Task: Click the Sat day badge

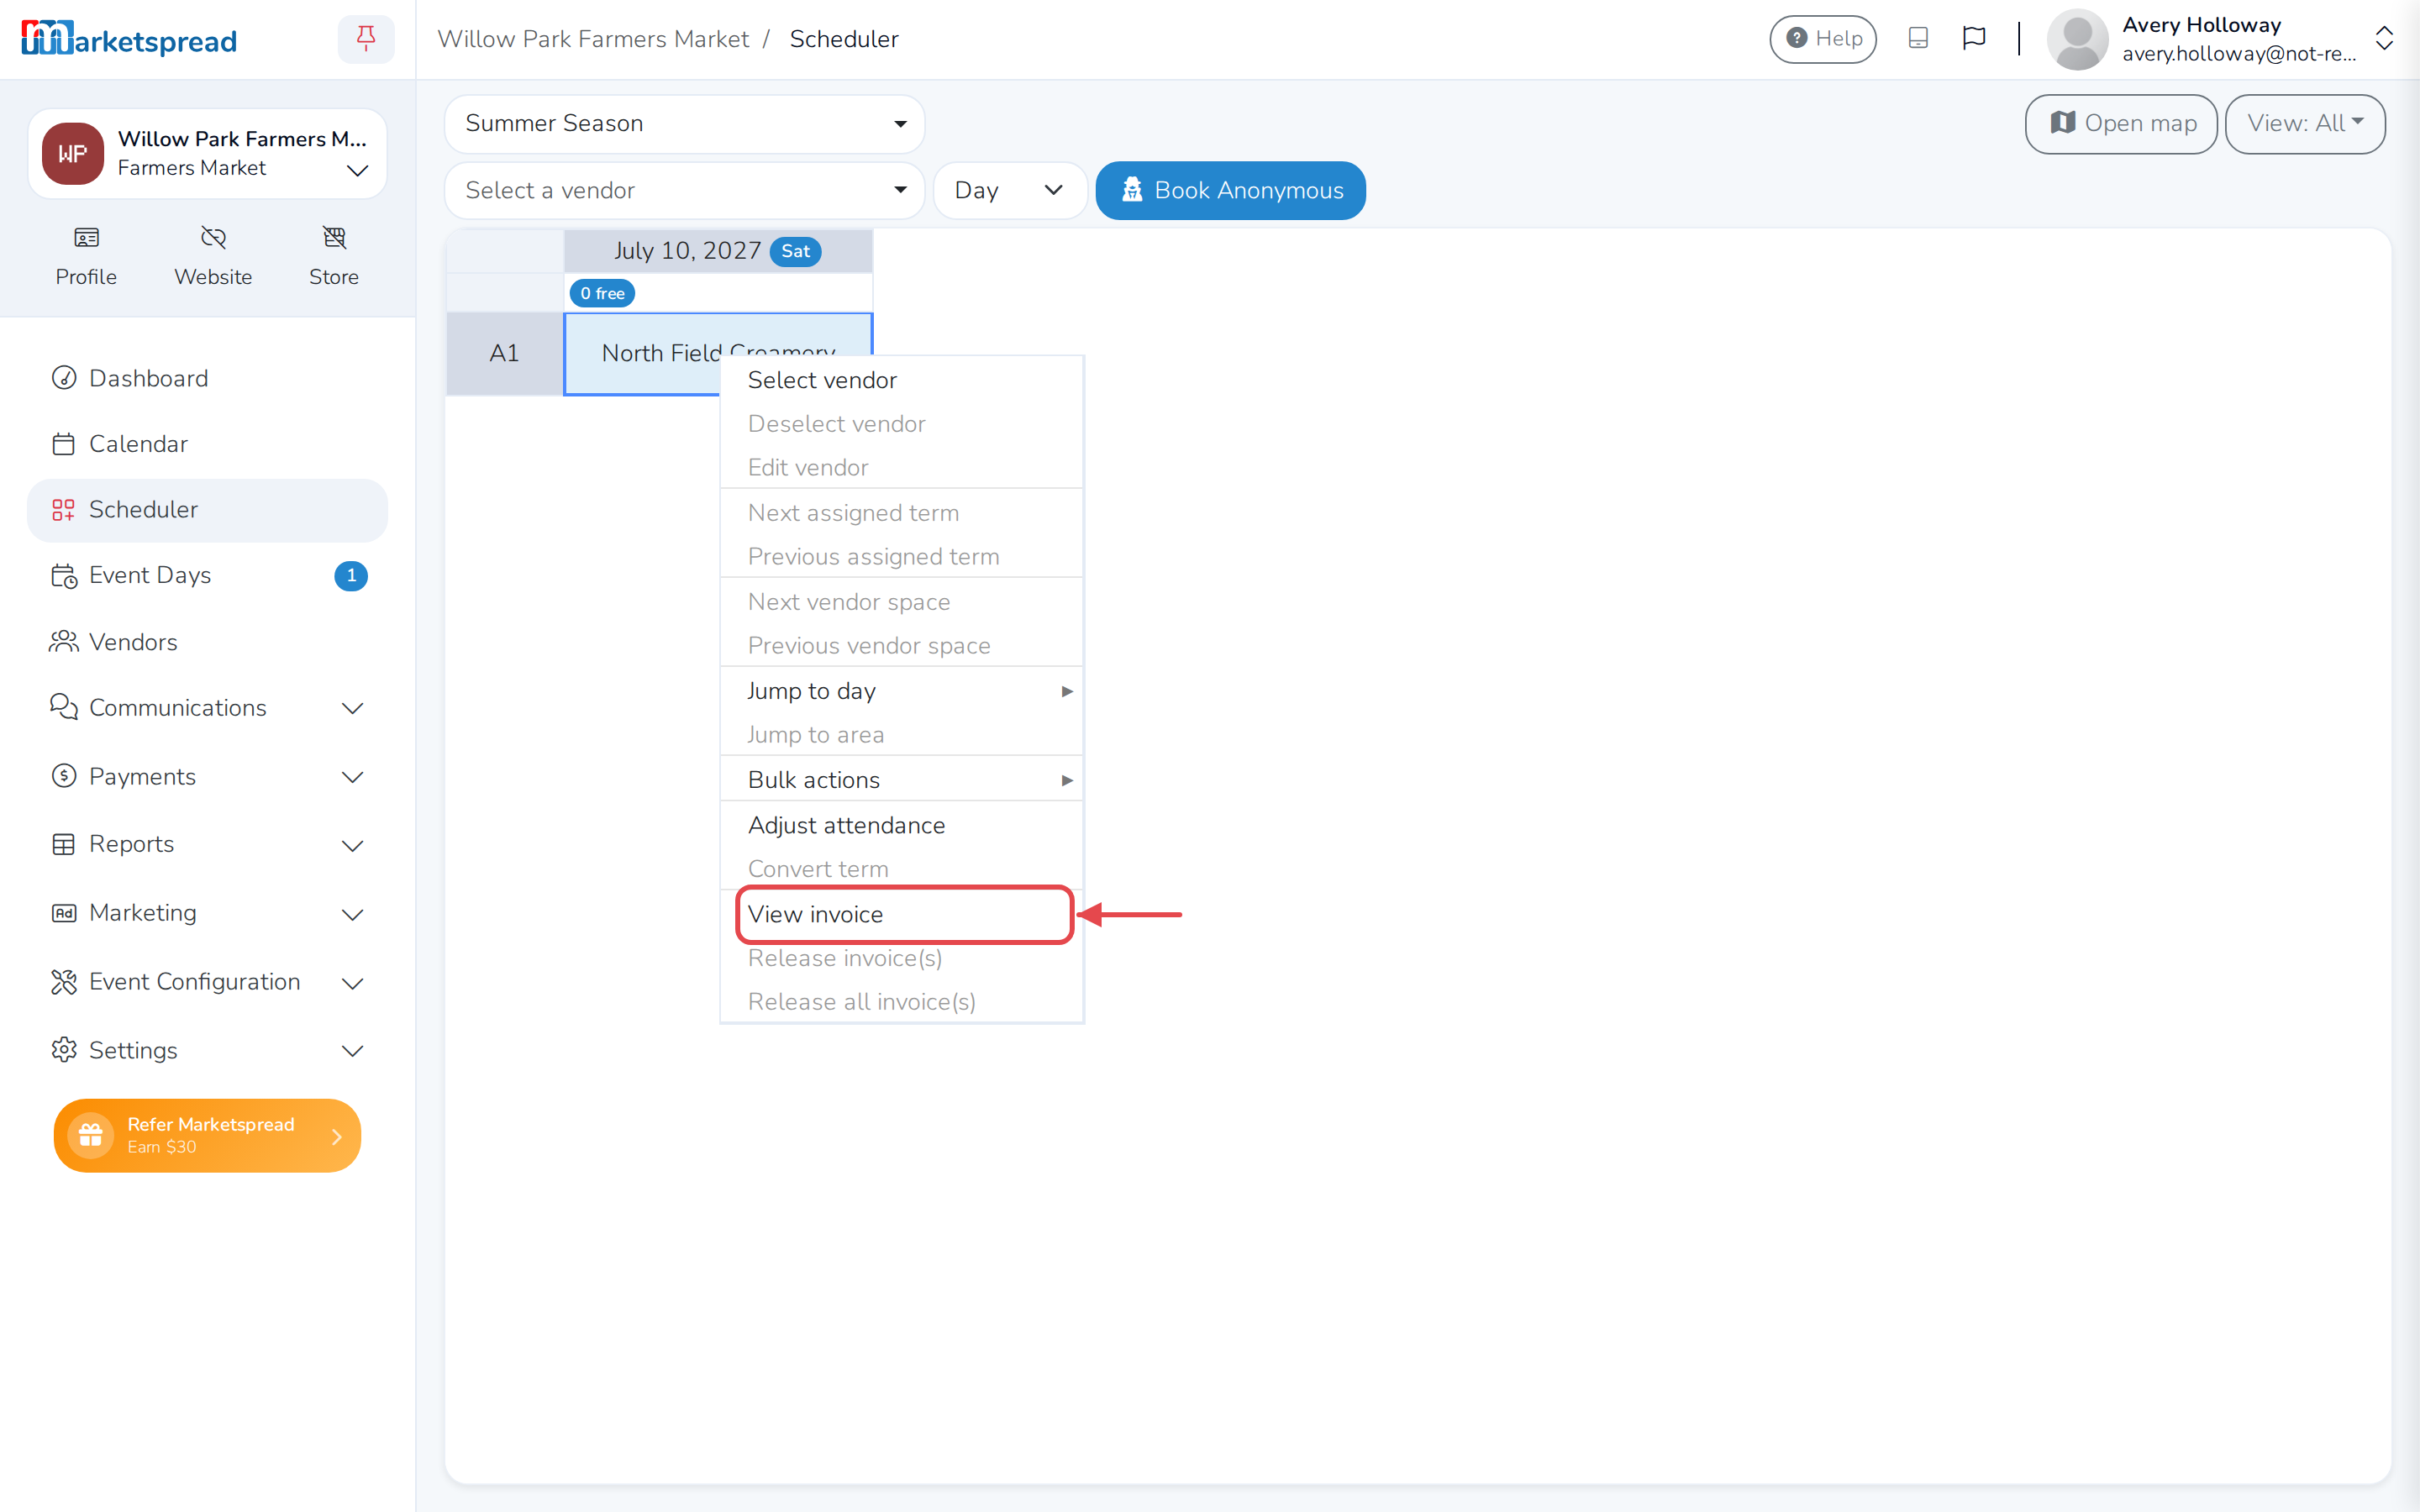Action: 795,251
